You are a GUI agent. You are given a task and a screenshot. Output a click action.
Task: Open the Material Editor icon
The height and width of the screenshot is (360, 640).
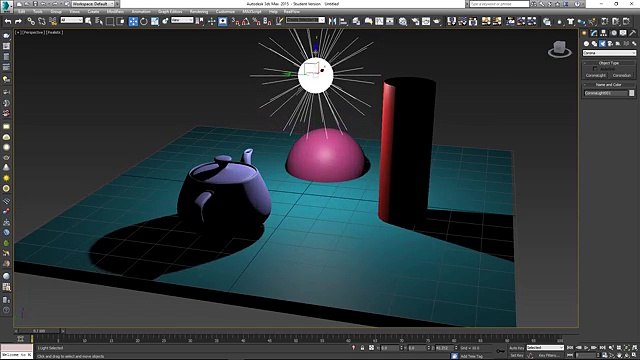(x=402, y=21)
